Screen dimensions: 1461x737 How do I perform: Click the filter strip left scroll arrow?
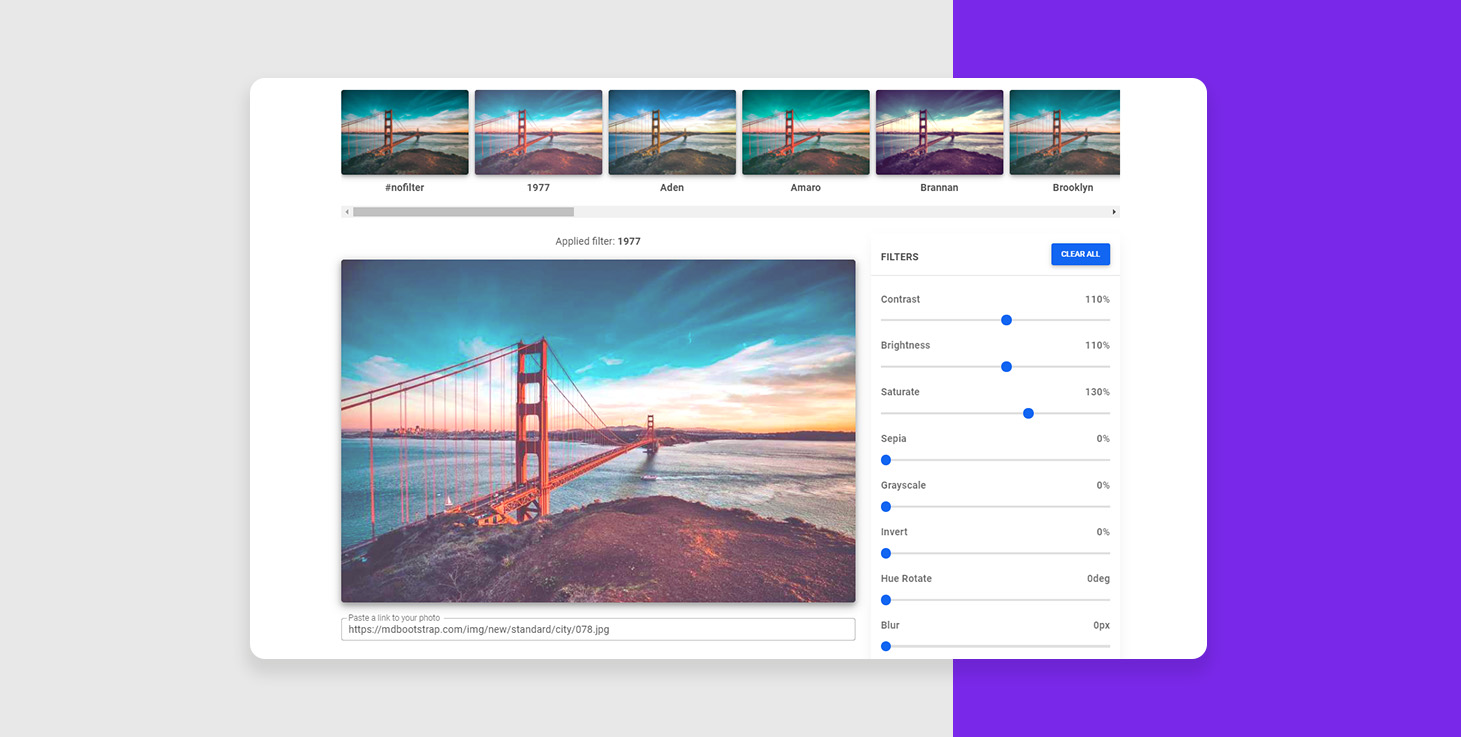(347, 212)
